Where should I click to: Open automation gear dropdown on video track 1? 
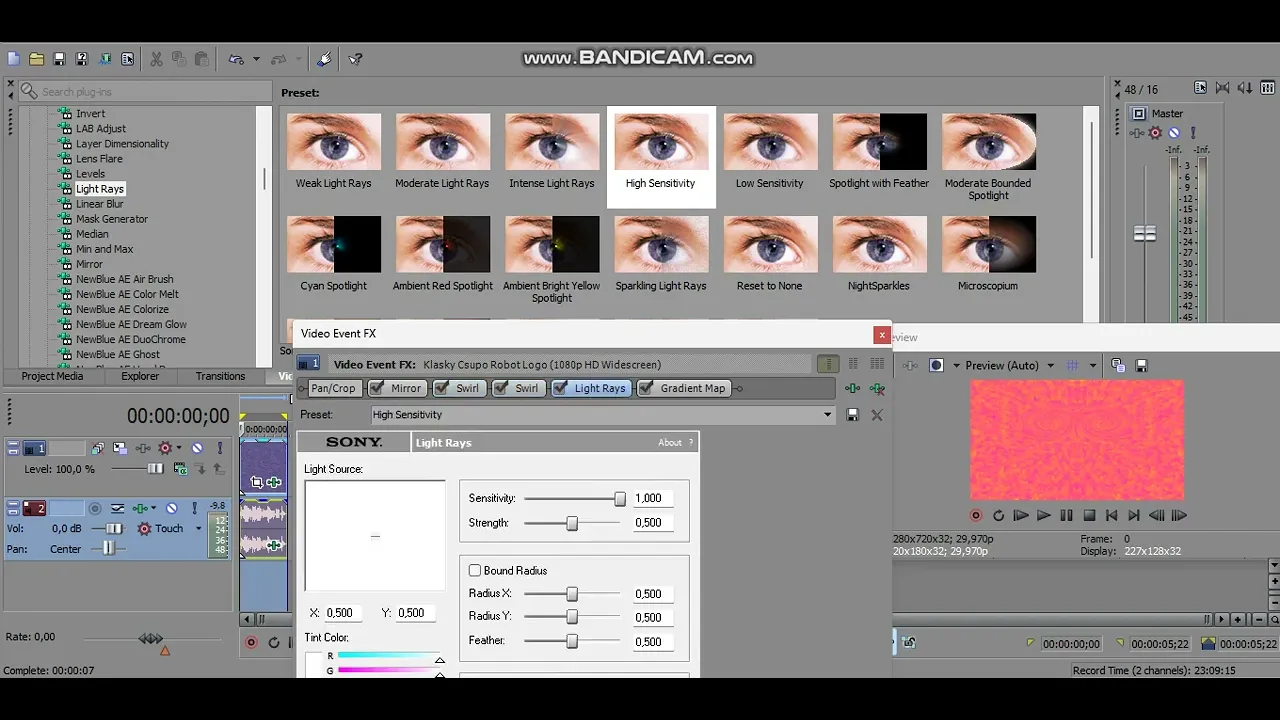pos(178,449)
